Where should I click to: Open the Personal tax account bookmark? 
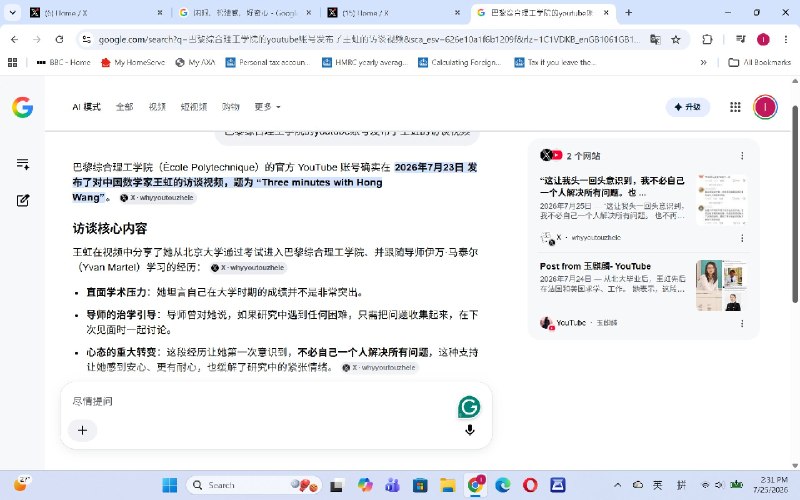click(x=268, y=62)
